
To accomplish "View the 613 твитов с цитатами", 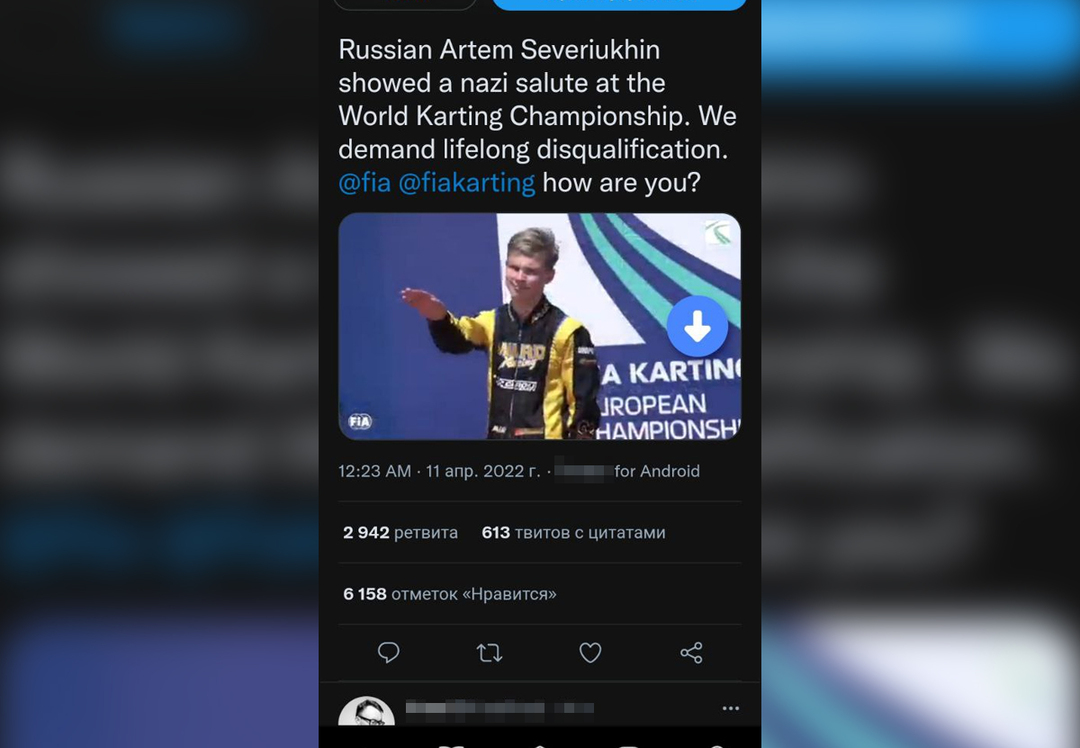I will click(573, 532).
